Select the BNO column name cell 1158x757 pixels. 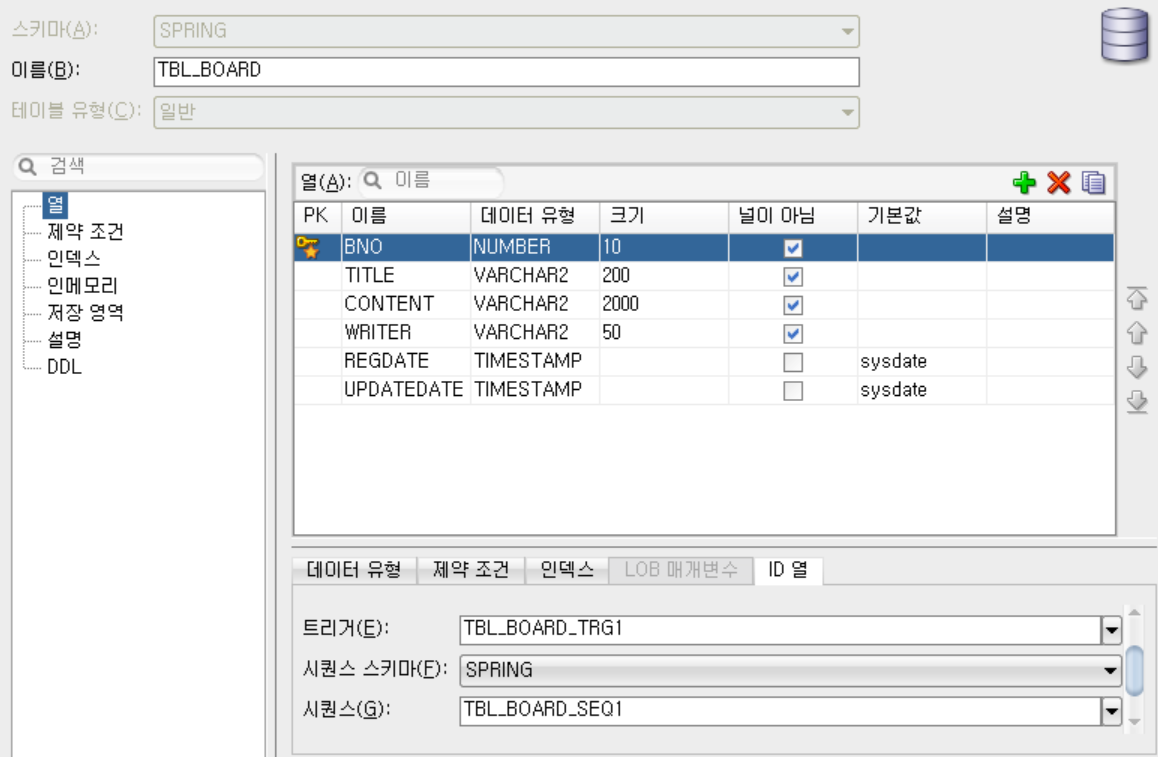click(405, 247)
